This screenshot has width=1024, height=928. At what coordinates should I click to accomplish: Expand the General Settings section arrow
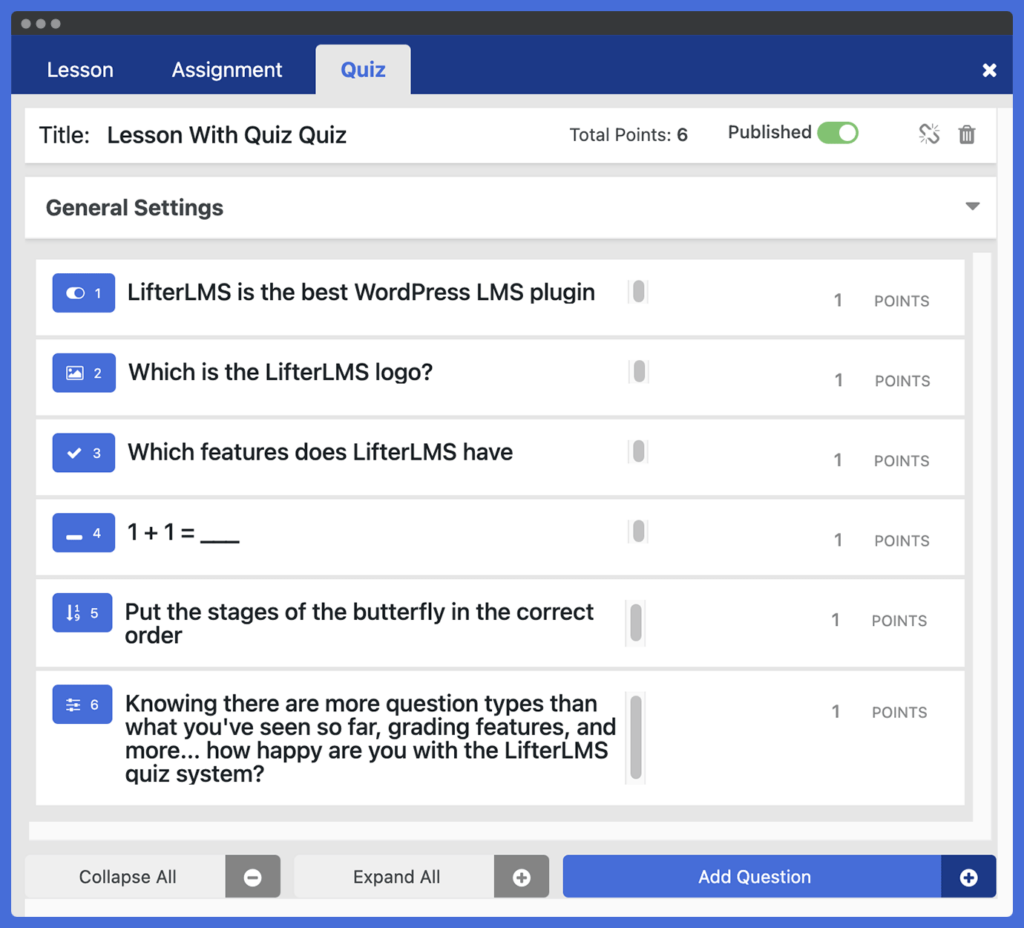point(972,206)
